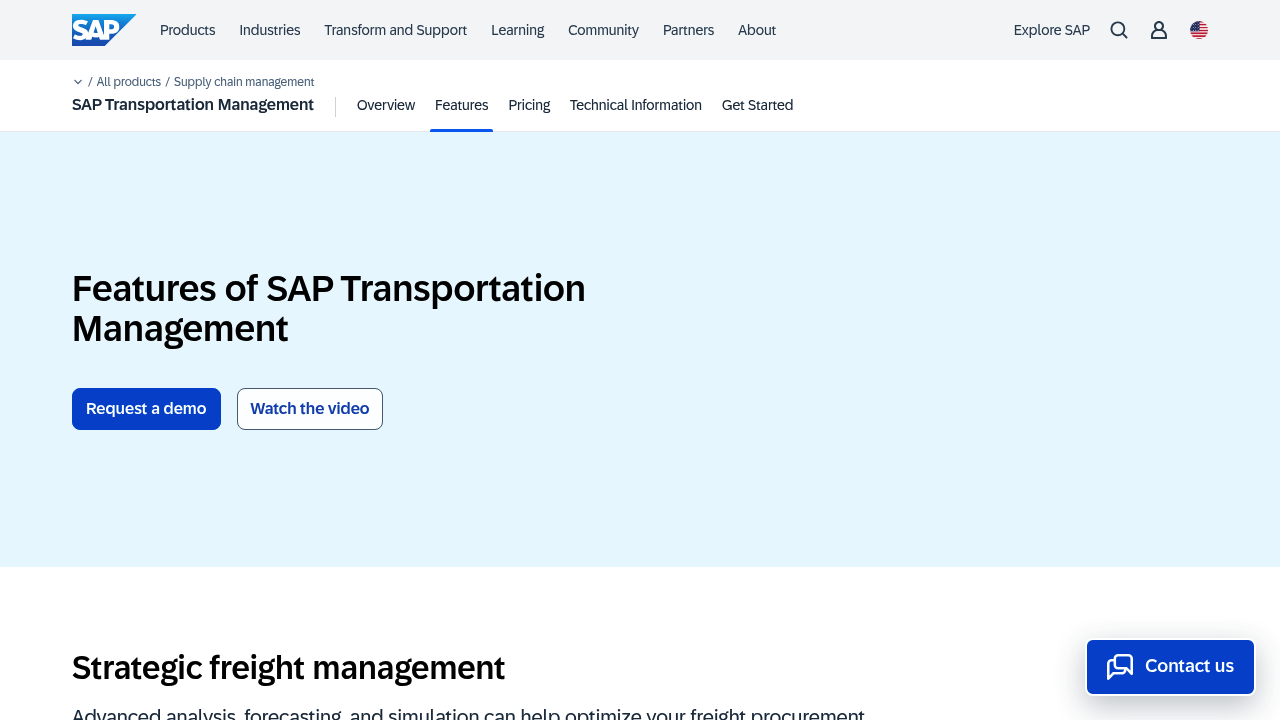Viewport: 1280px width, 720px height.
Task: Open the Products menu
Action: tap(188, 30)
